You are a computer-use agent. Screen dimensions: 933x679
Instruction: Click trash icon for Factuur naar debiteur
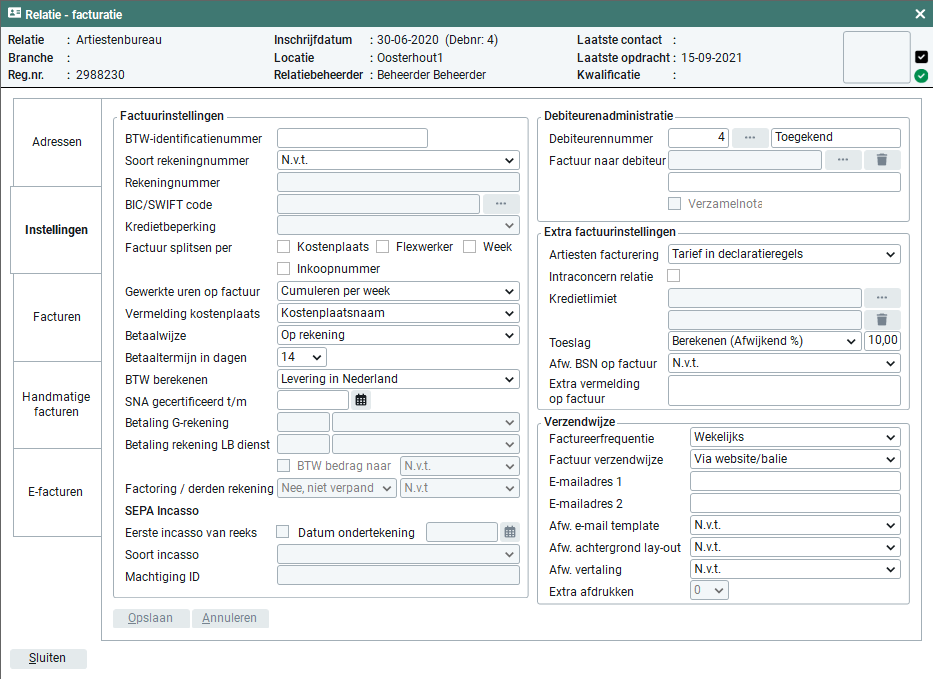(882, 160)
